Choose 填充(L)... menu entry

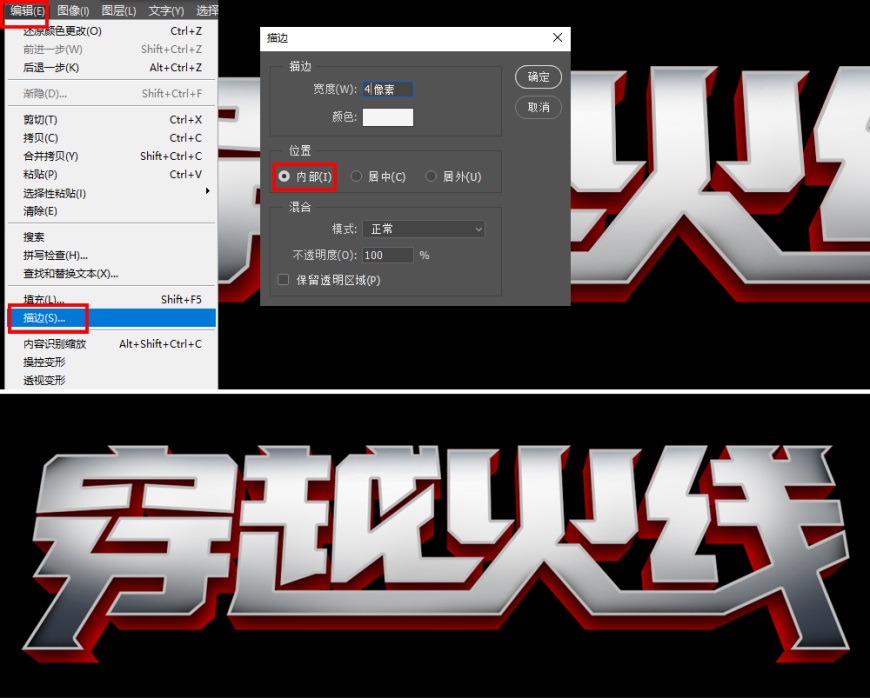click(x=111, y=299)
